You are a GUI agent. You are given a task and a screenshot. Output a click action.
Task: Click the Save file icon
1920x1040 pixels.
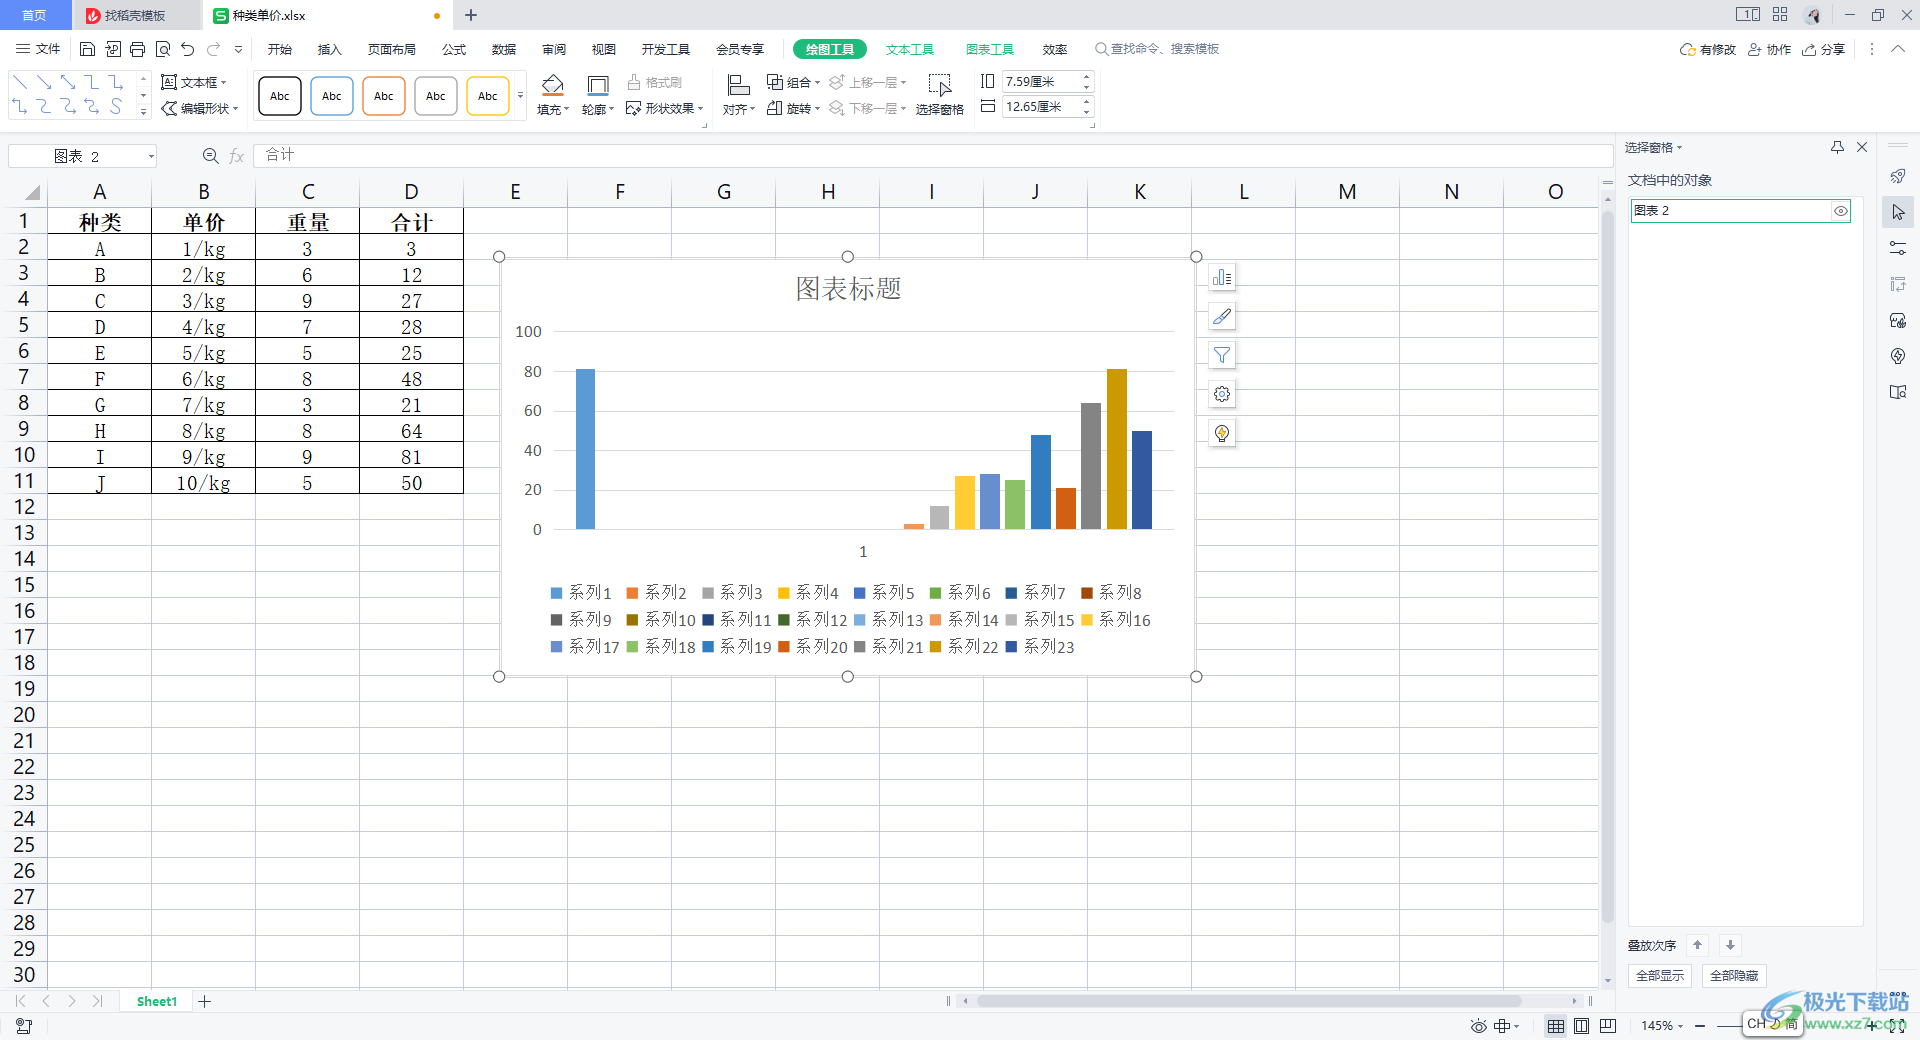click(87, 49)
